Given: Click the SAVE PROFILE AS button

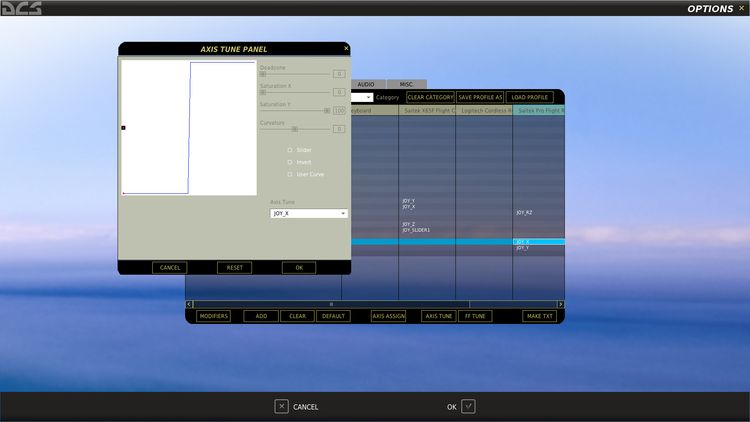Looking at the screenshot, I should click(480, 97).
